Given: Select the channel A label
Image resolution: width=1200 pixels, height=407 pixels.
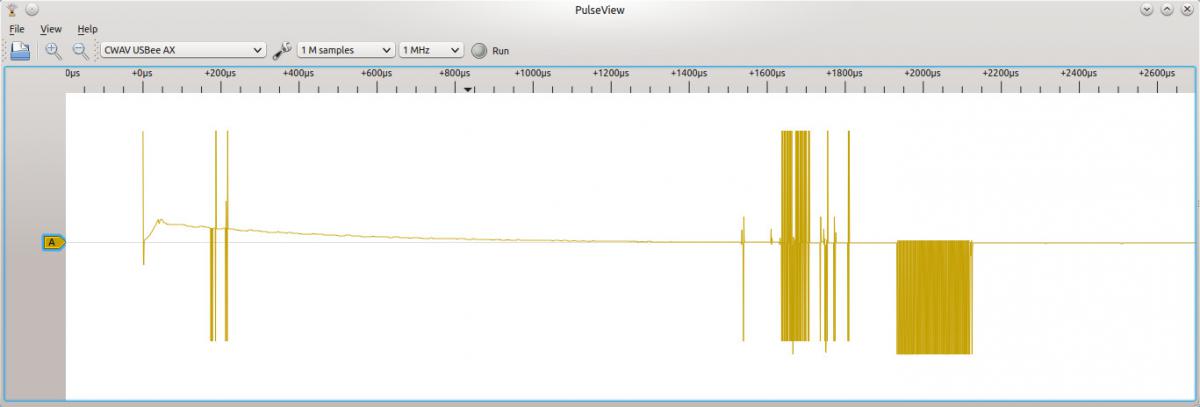Looking at the screenshot, I should coord(53,242).
